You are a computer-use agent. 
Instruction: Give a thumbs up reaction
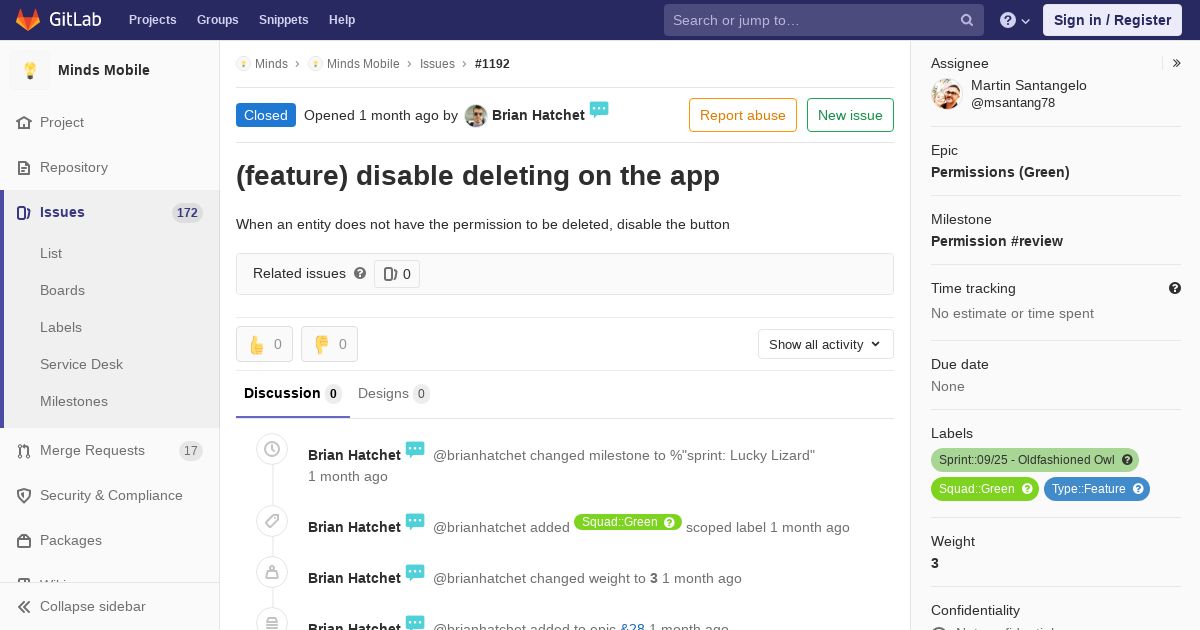pyautogui.click(x=264, y=344)
